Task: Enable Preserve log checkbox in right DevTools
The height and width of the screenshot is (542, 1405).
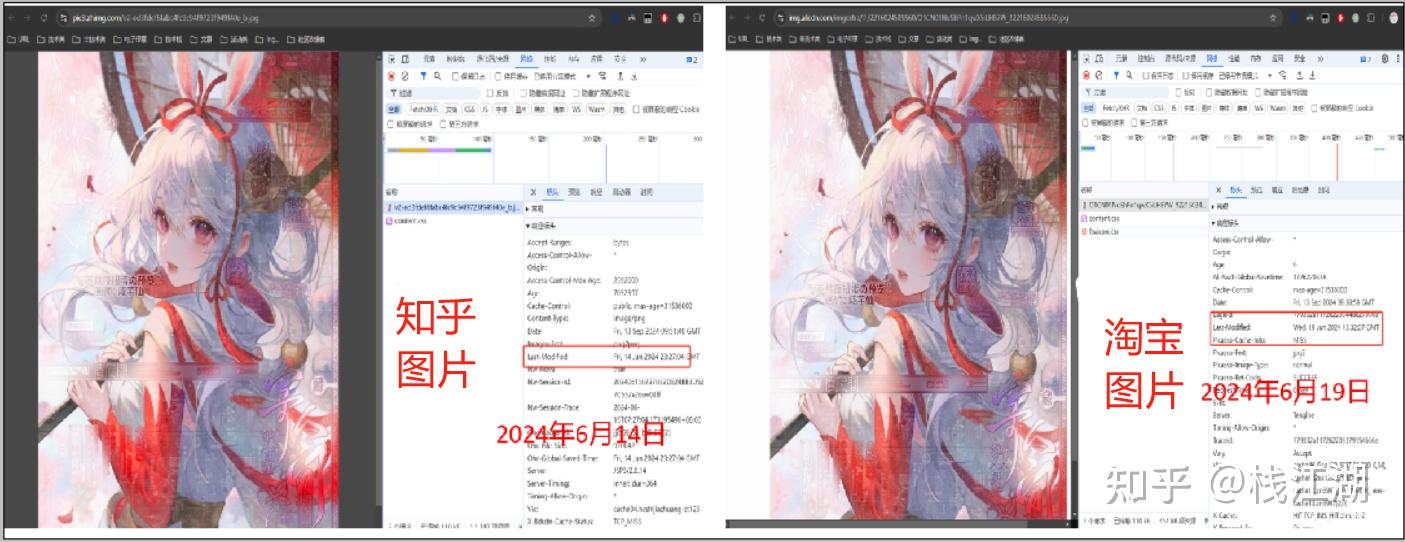Action: [1145, 75]
